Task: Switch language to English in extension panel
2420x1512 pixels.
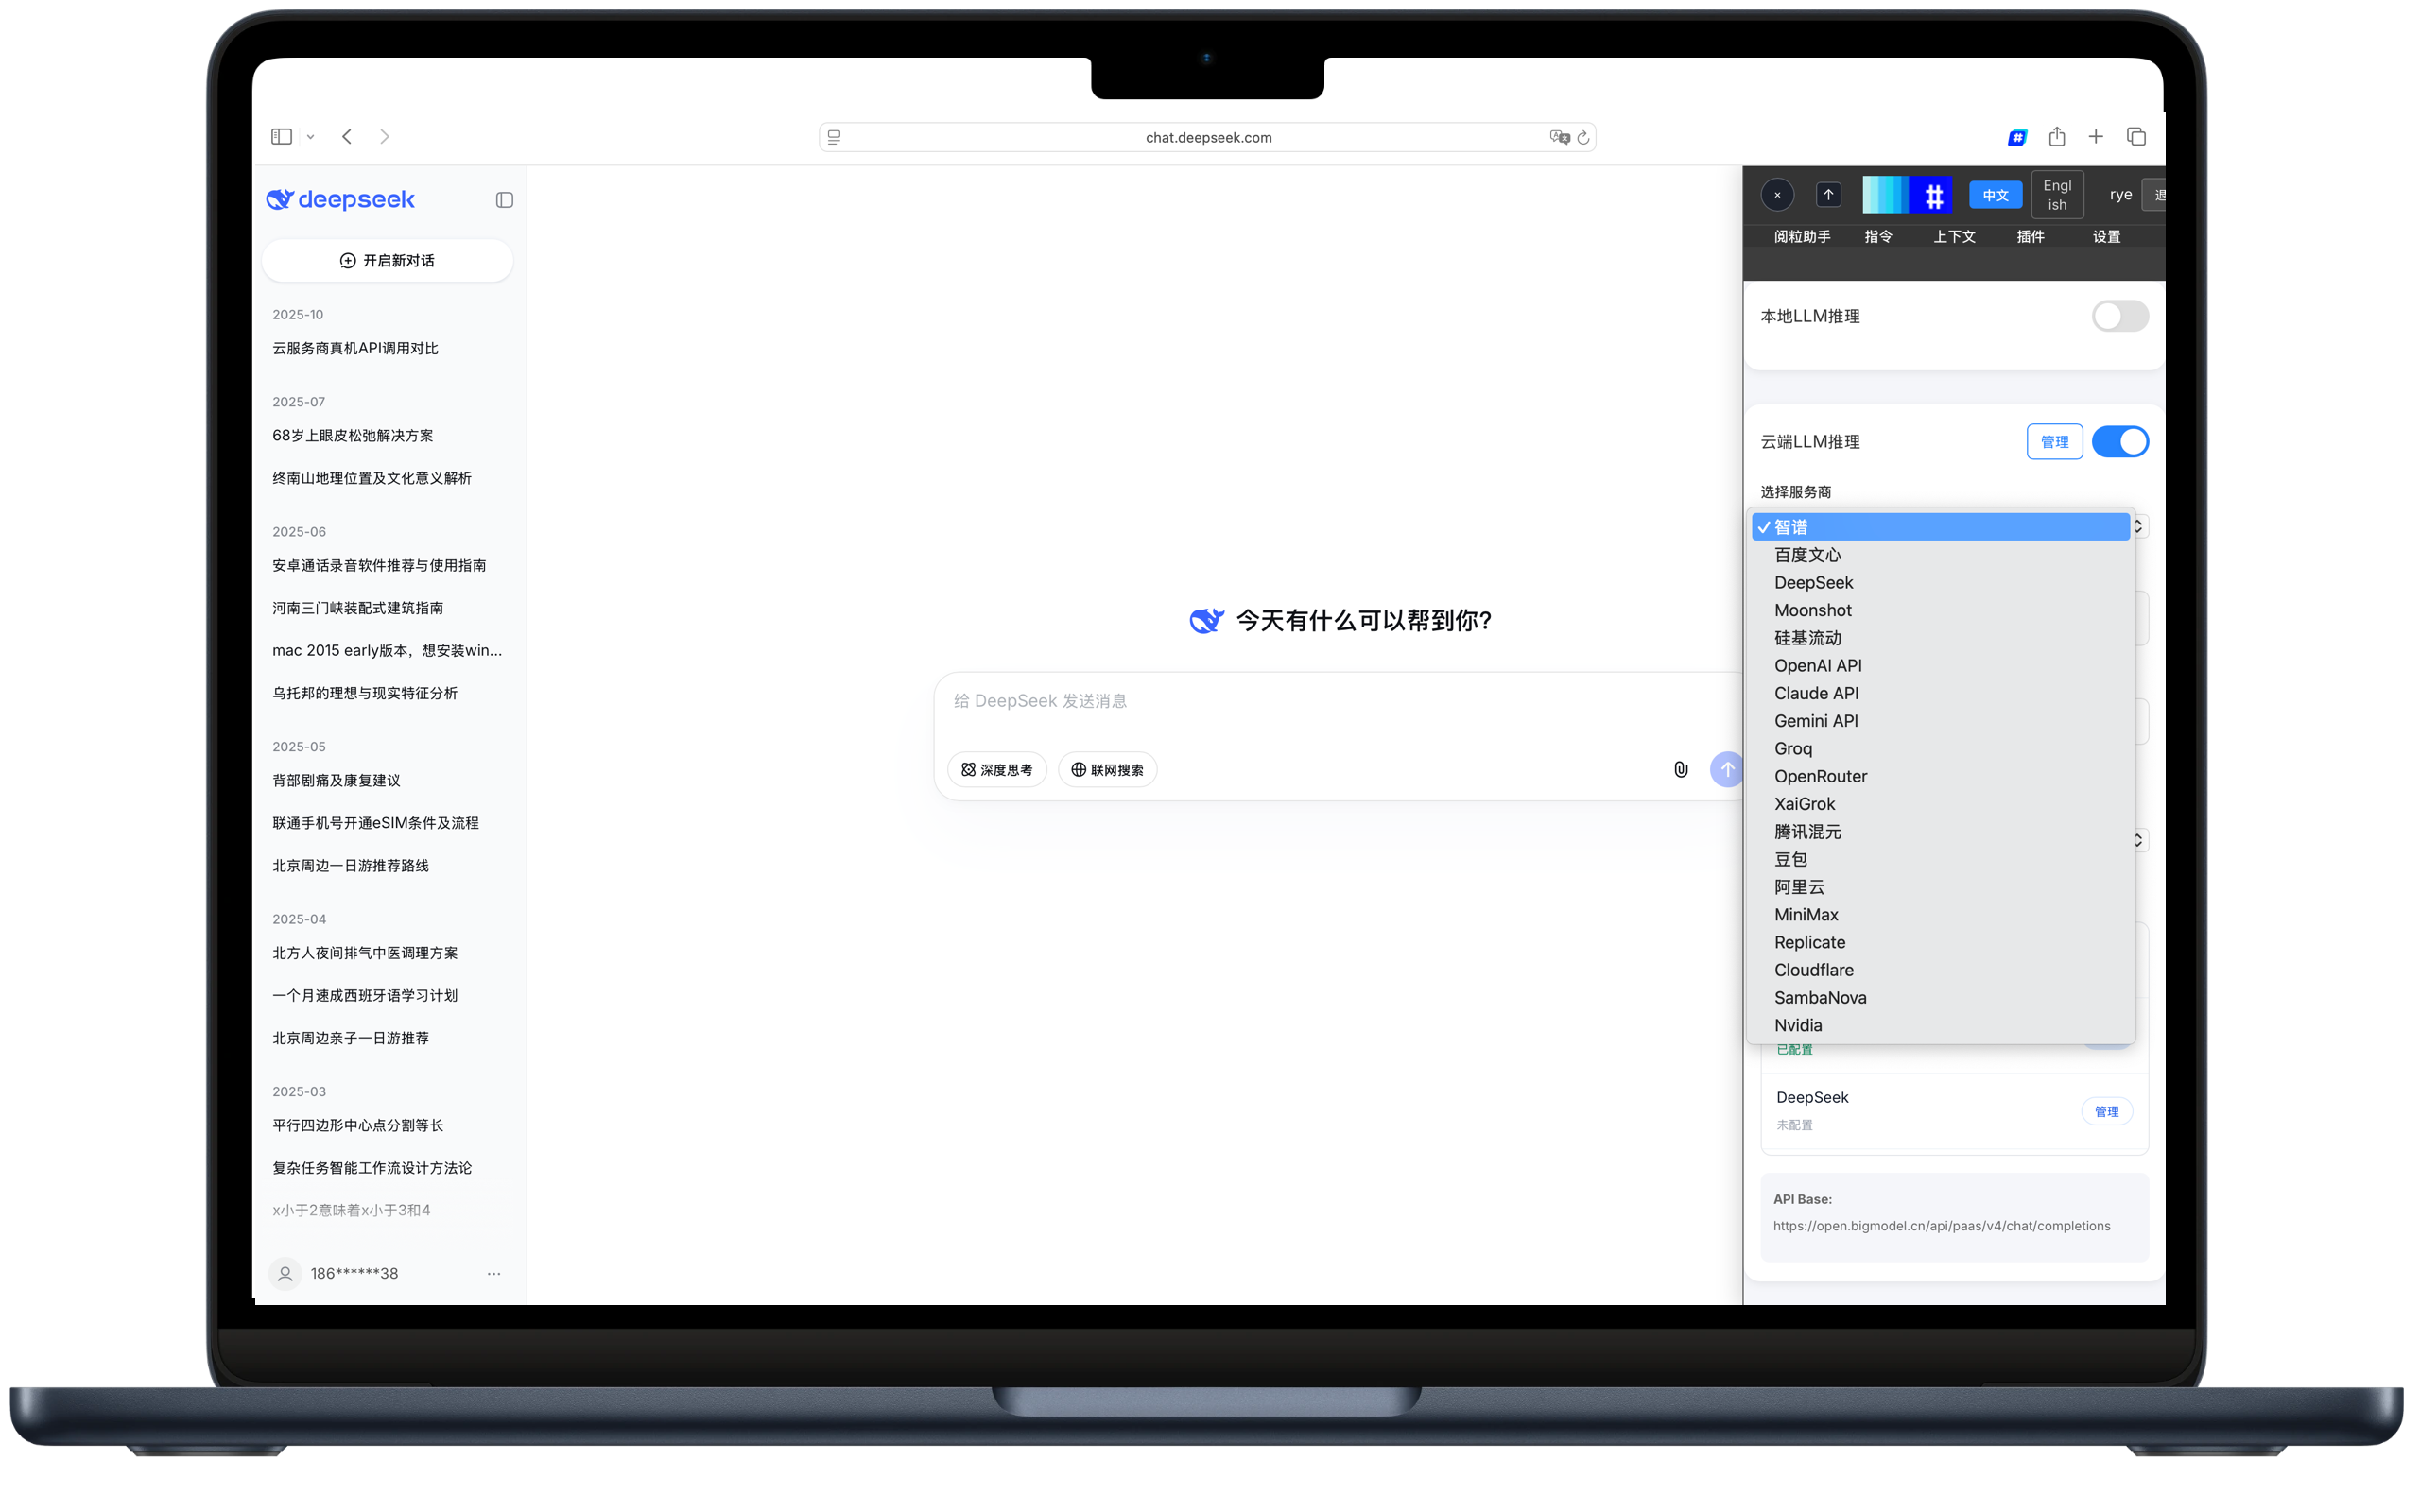Action: 2056,194
